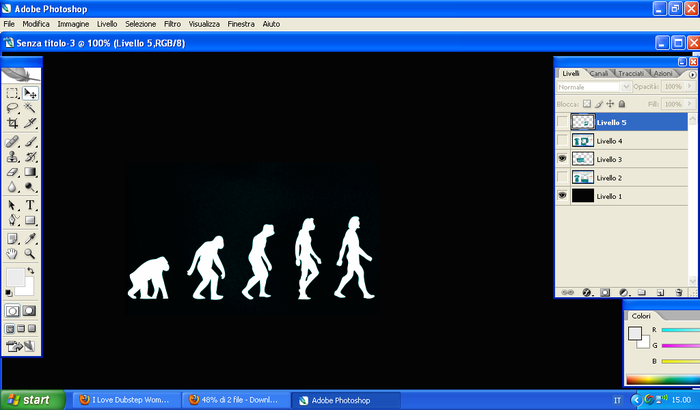Select the Gradient tool

pos(30,172)
